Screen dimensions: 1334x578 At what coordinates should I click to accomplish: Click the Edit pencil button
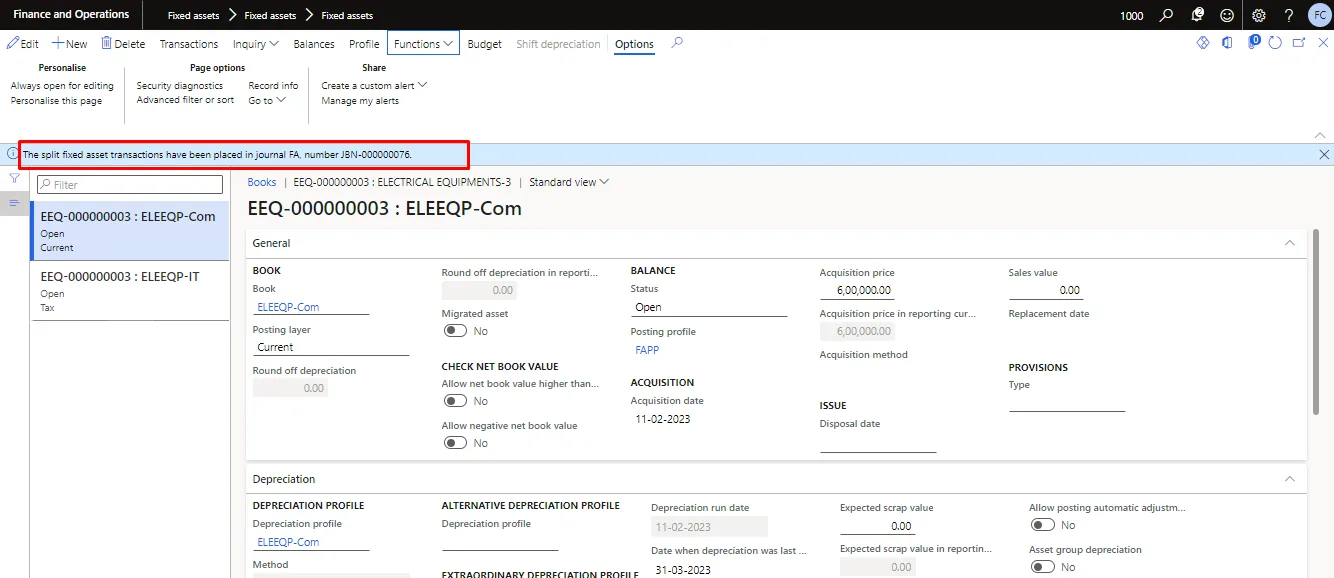pos(23,44)
